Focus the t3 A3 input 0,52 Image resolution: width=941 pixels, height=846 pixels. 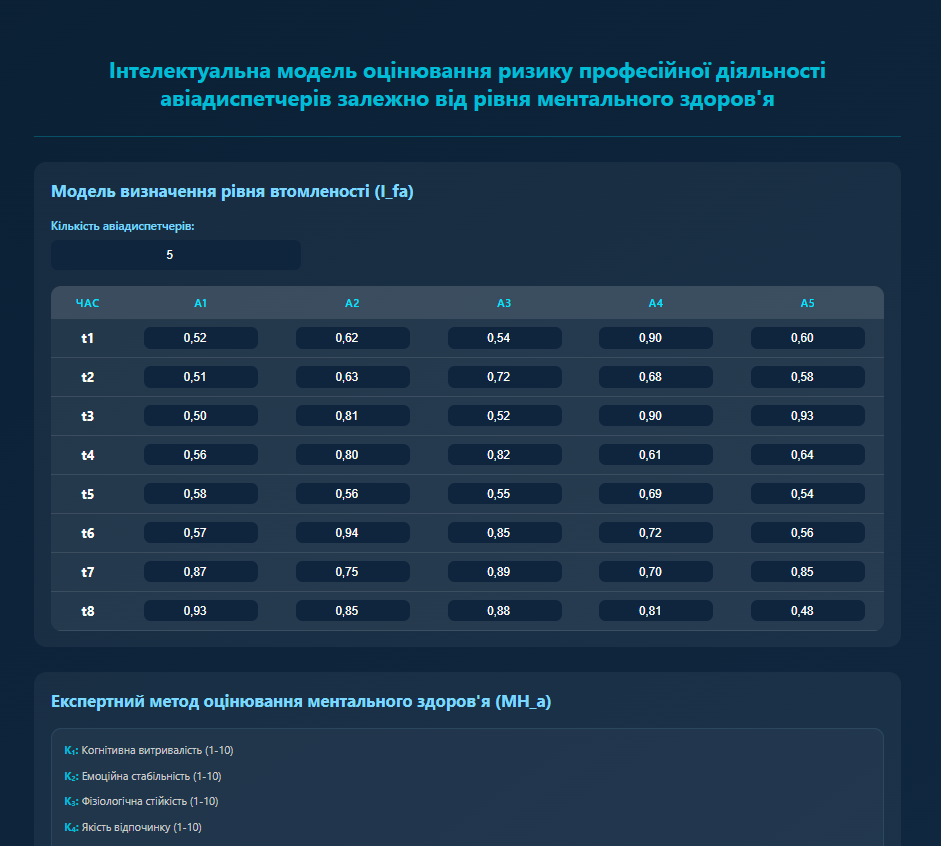pyautogui.click(x=505, y=416)
